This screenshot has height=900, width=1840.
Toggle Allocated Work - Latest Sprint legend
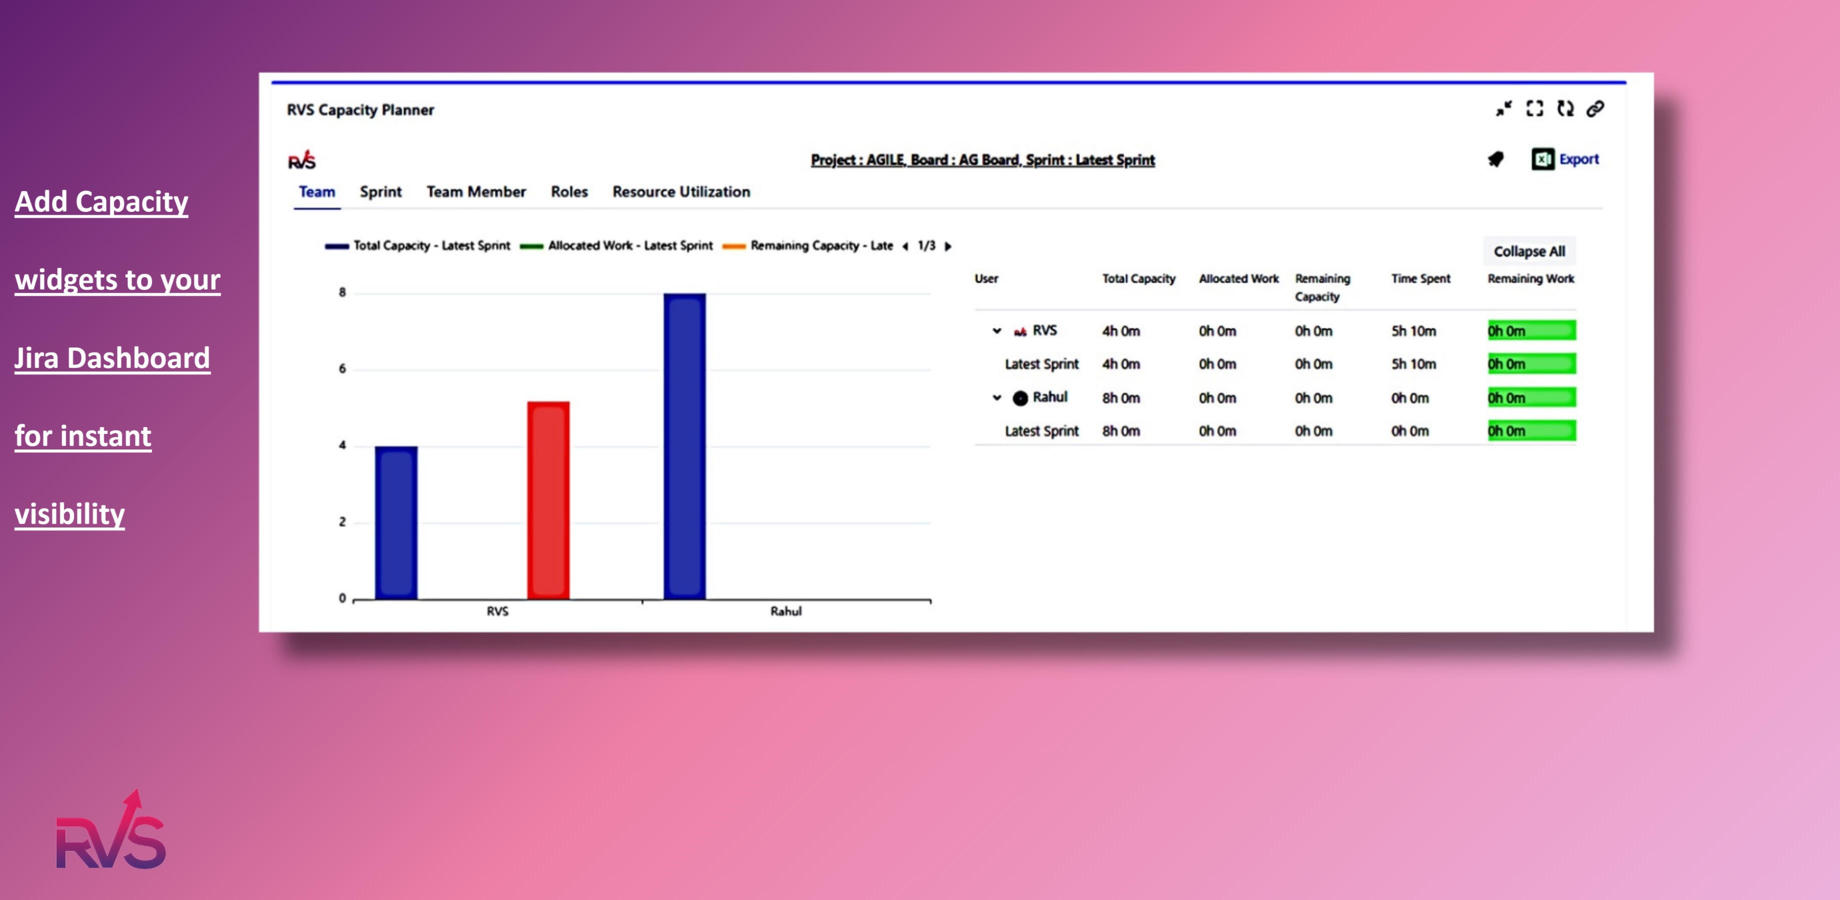[617, 246]
